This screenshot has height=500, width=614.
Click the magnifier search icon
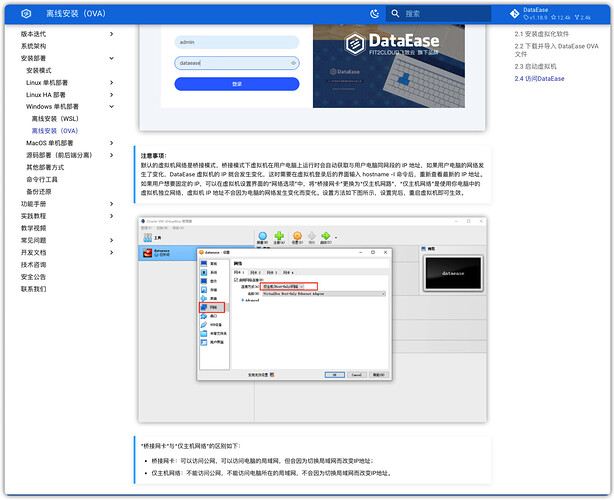click(x=395, y=14)
